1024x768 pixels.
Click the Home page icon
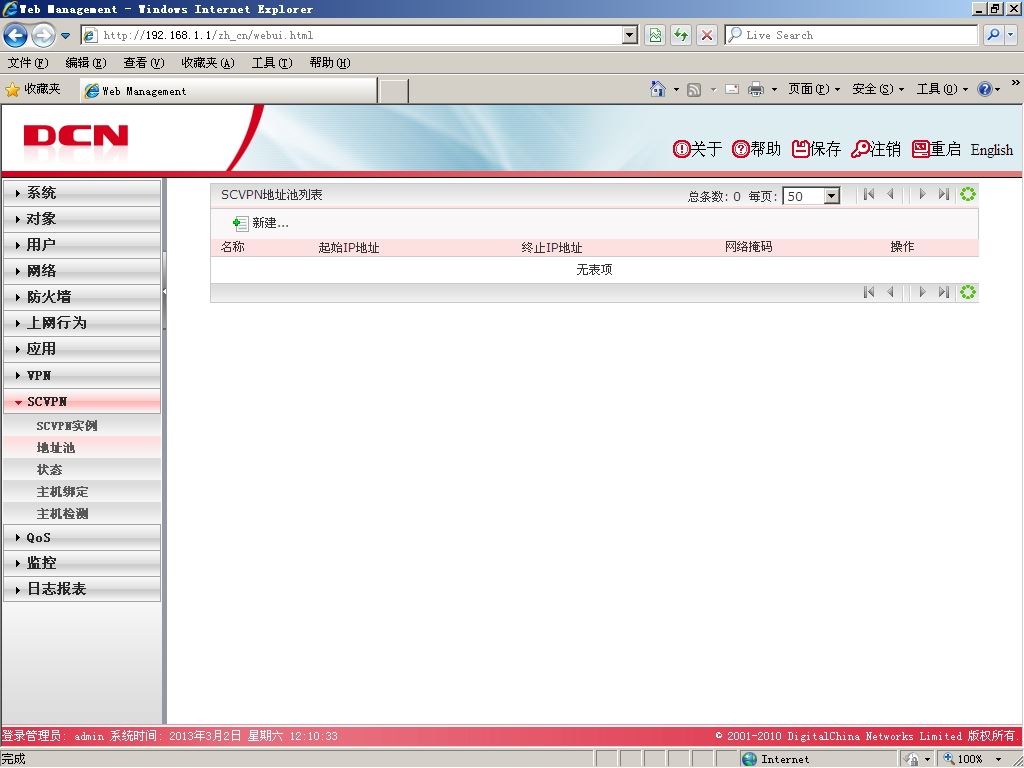[658, 89]
